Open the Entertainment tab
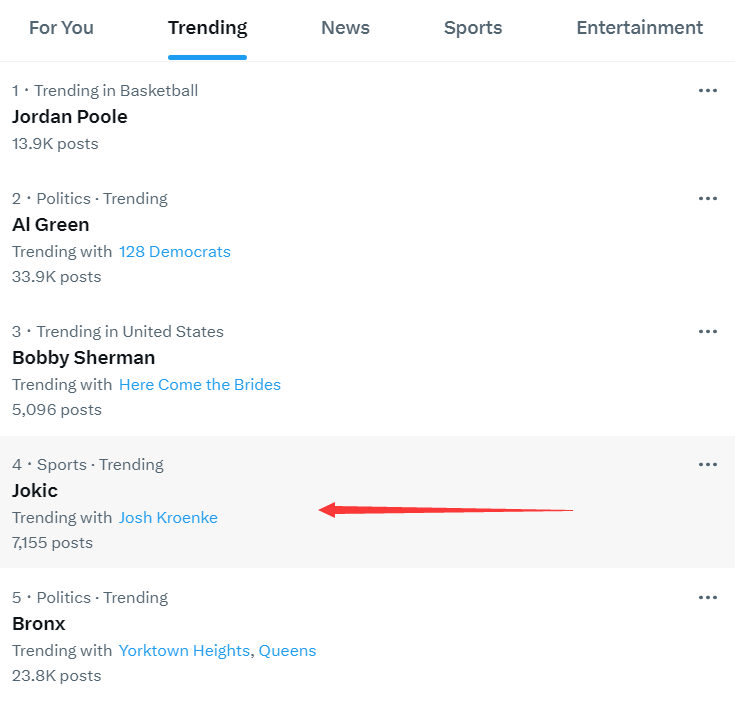Image resolution: width=735 pixels, height=712 pixels. click(x=639, y=28)
